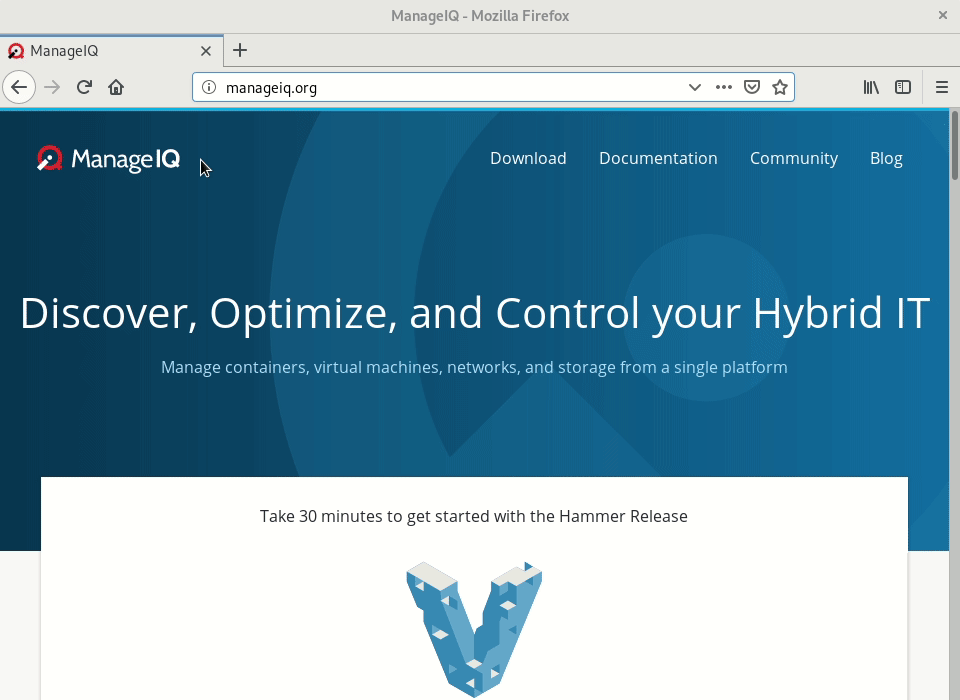Save page to Pocket
960x700 pixels.
click(x=752, y=87)
